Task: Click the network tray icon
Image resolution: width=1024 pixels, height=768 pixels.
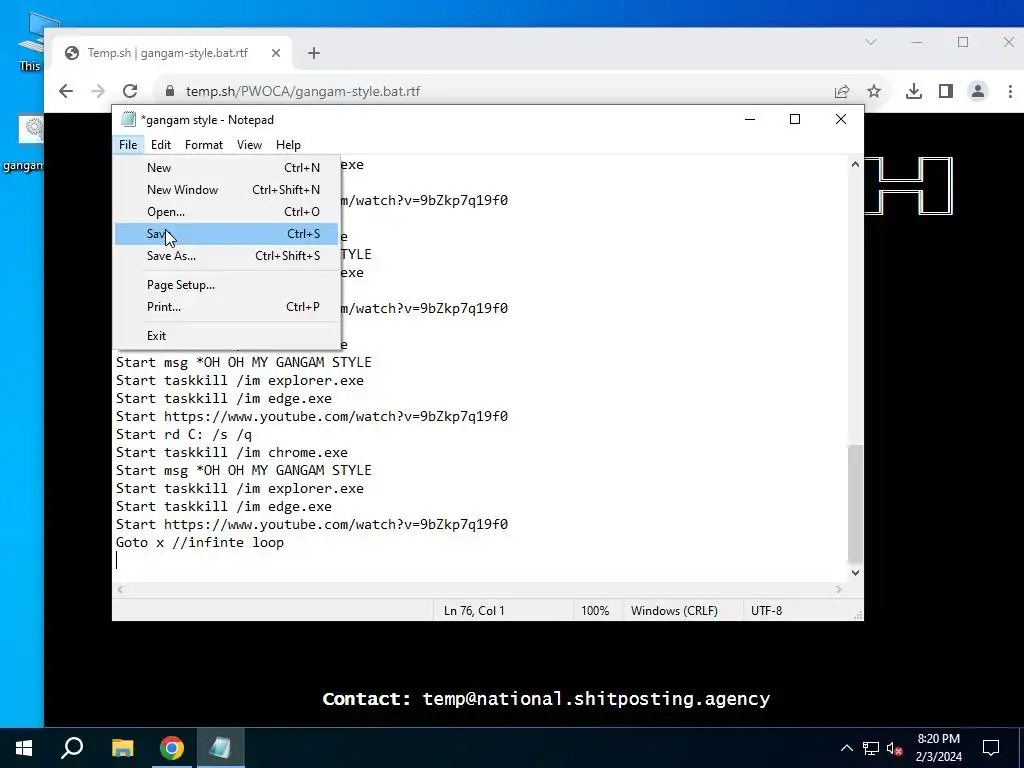Action: tap(871, 748)
